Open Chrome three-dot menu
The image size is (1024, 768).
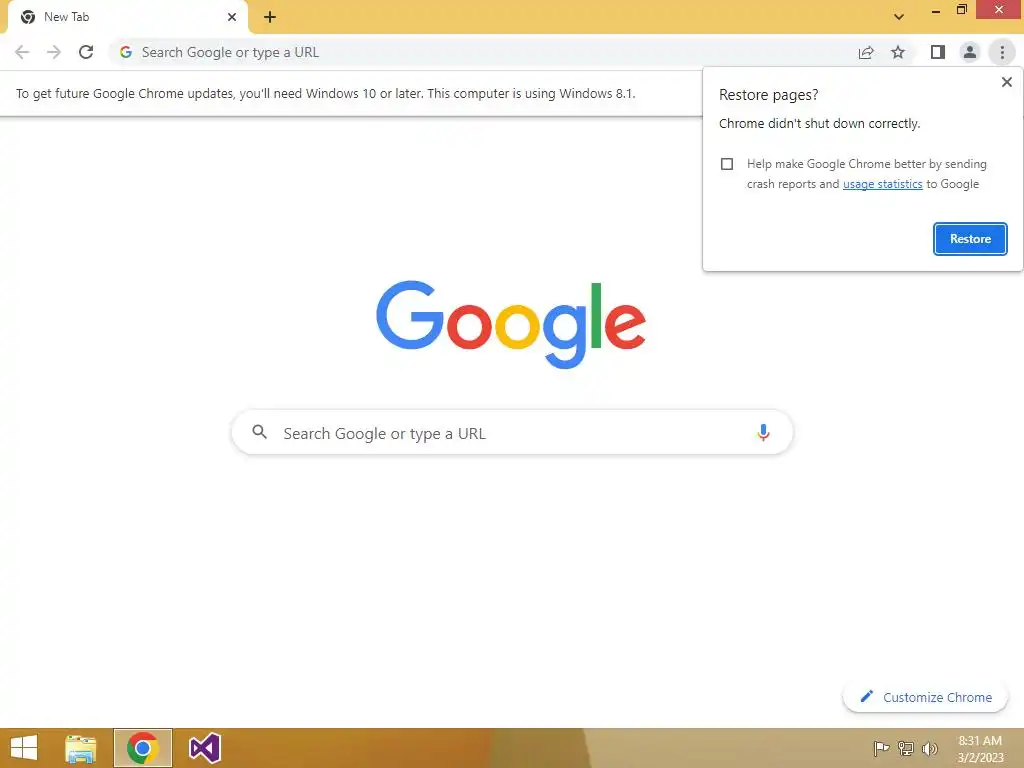(x=1002, y=52)
